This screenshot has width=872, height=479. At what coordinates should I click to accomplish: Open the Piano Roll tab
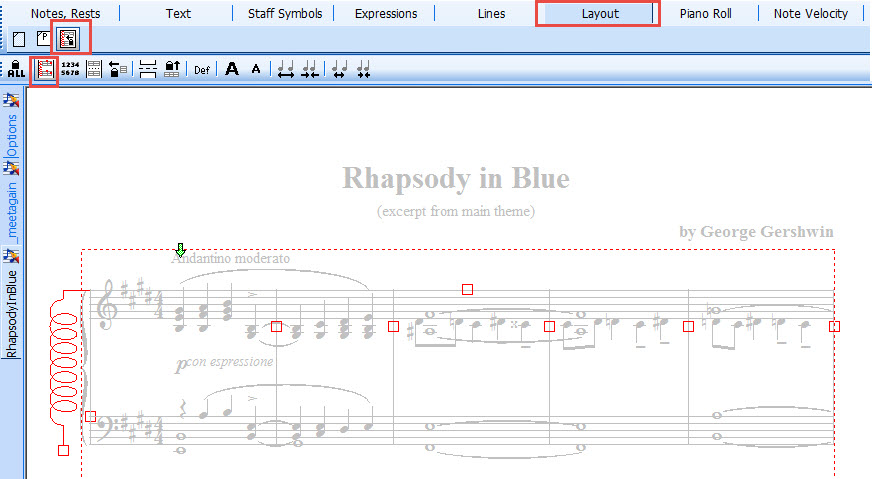click(x=705, y=14)
